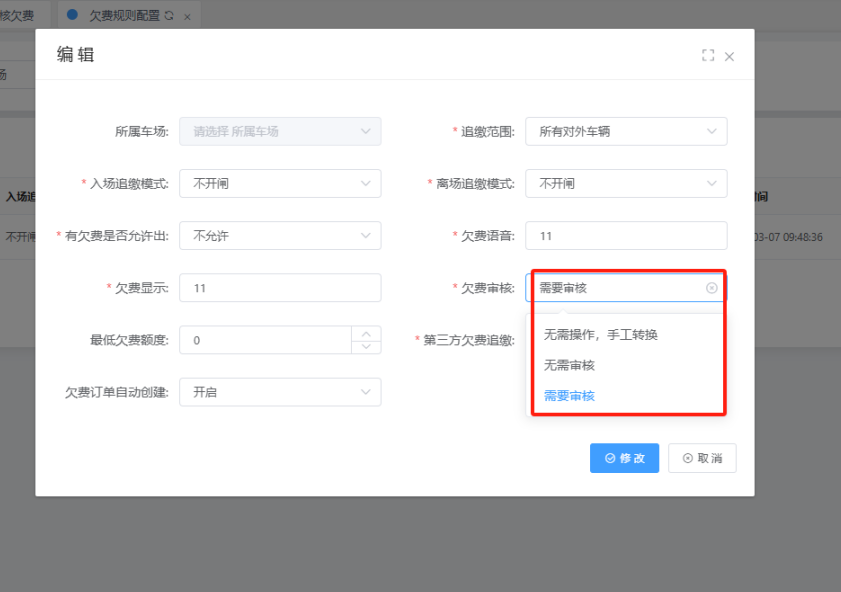Click the 取消 button
Image resolution: width=841 pixels, height=592 pixels.
pyautogui.click(x=702, y=458)
